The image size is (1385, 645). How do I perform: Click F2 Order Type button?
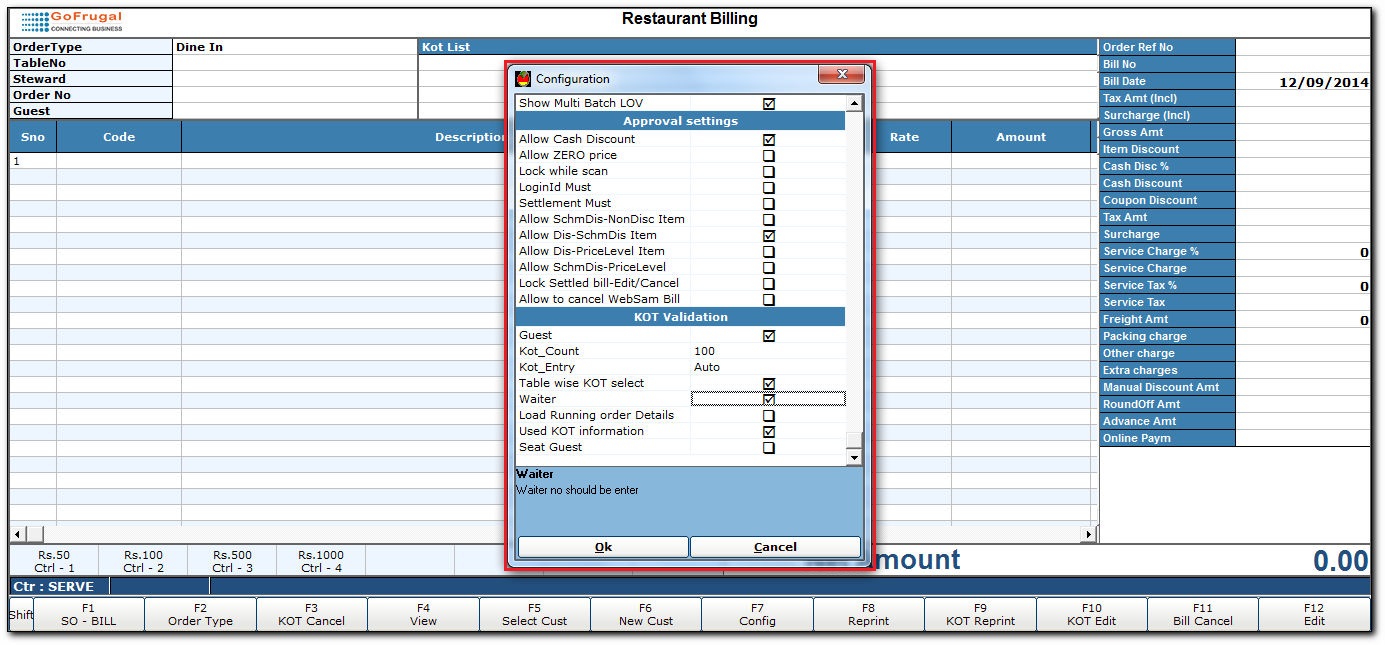pos(200,614)
